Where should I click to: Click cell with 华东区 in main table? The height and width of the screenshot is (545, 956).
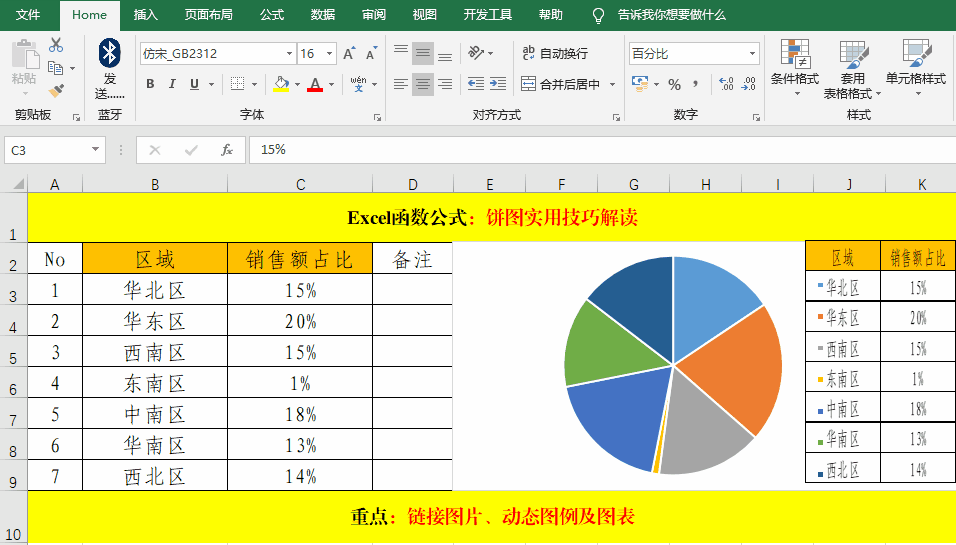click(x=155, y=321)
